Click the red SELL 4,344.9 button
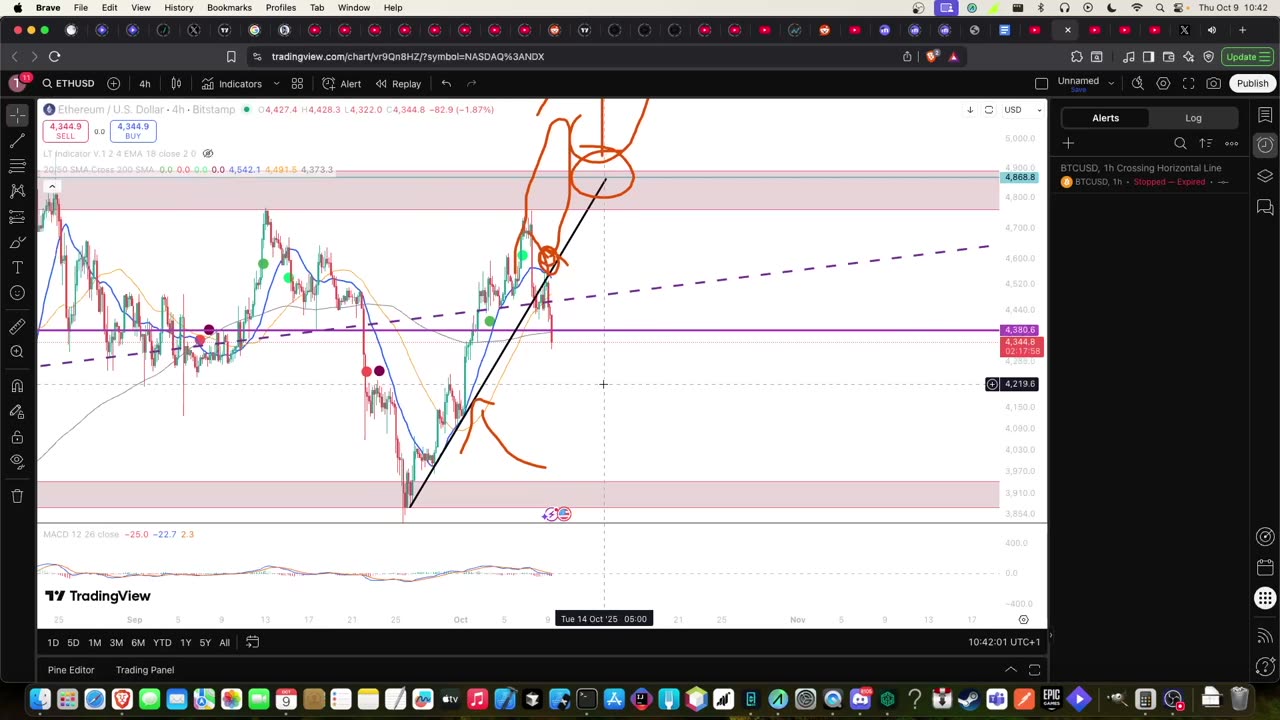 click(65, 131)
